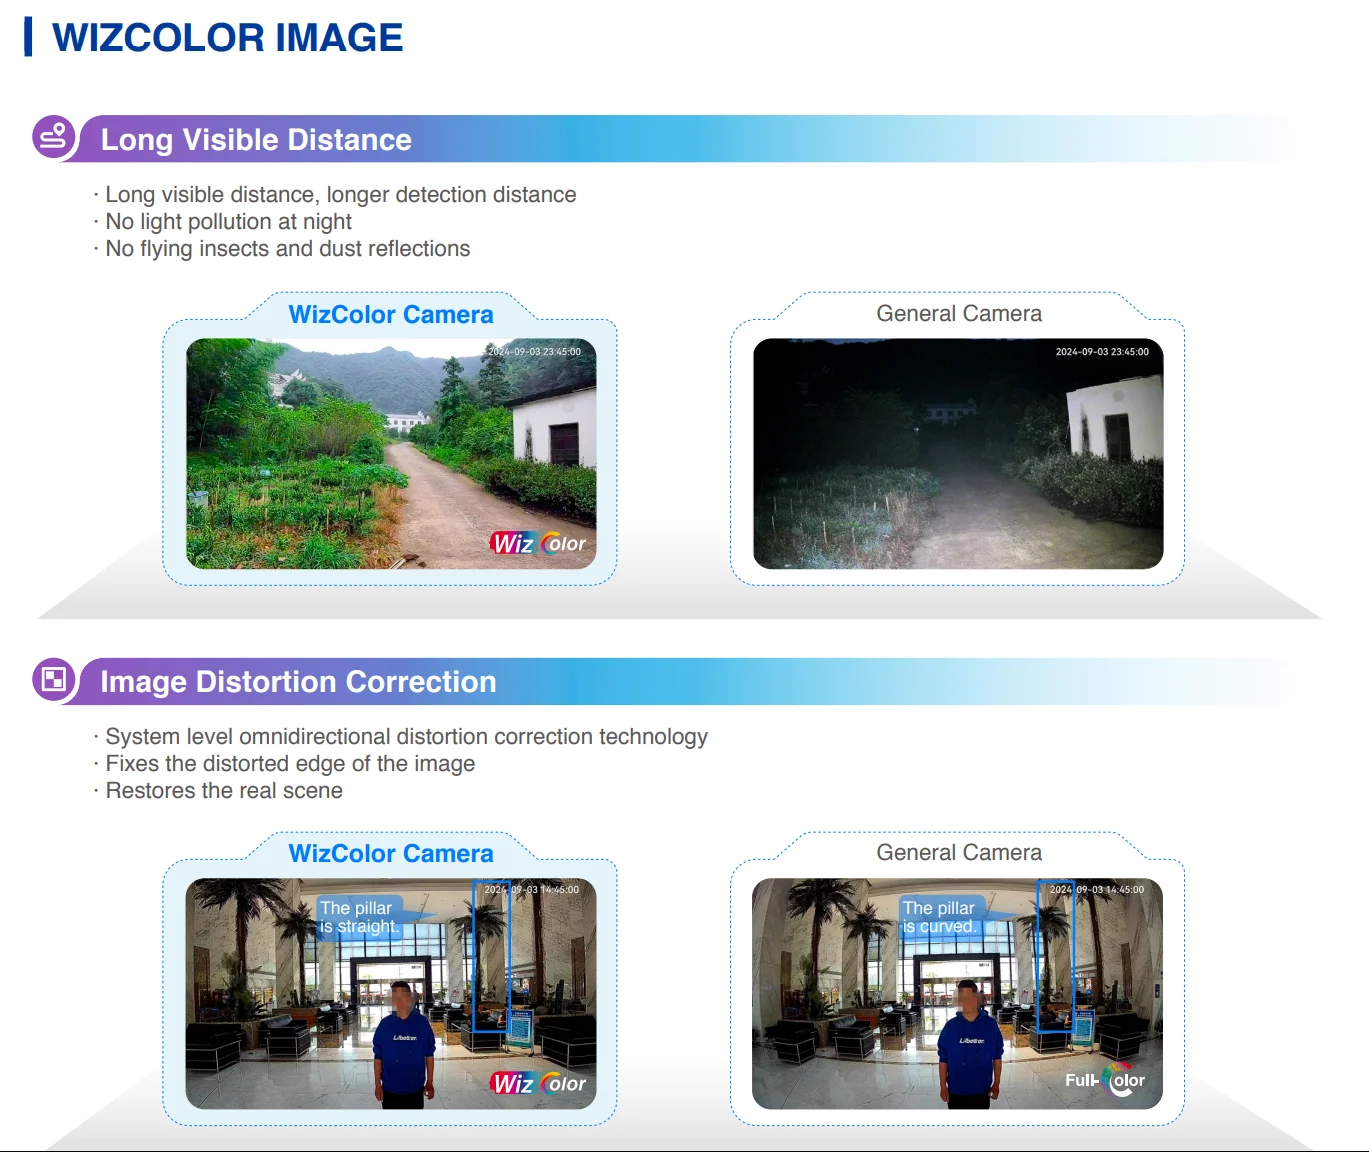Viewport: 1369px width, 1152px height.
Task: Click the Long Visible Distance section icon
Action: click(x=54, y=137)
